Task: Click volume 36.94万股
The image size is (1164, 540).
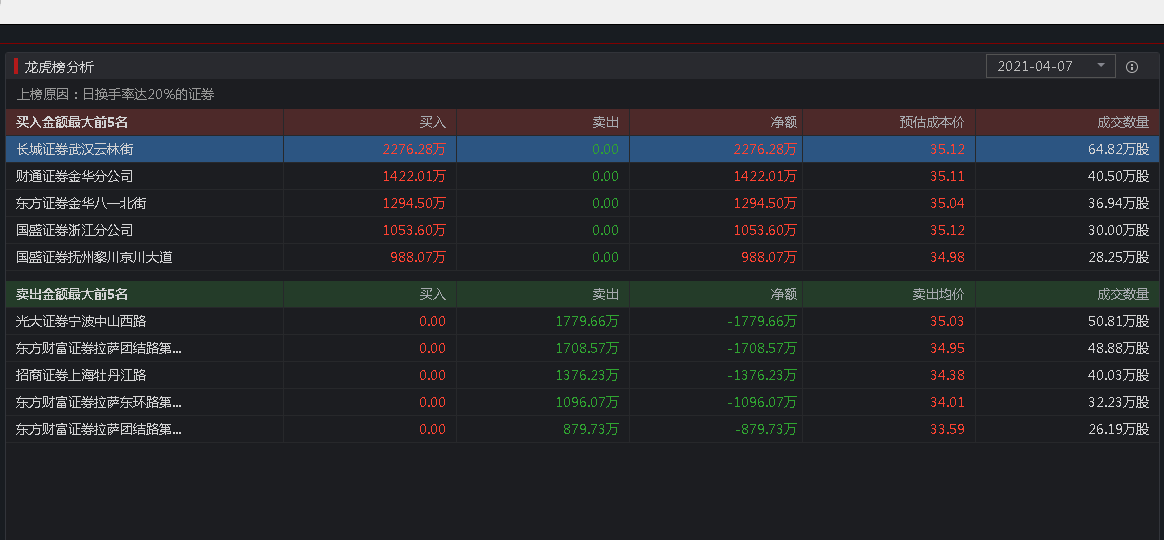Action: 1119,203
